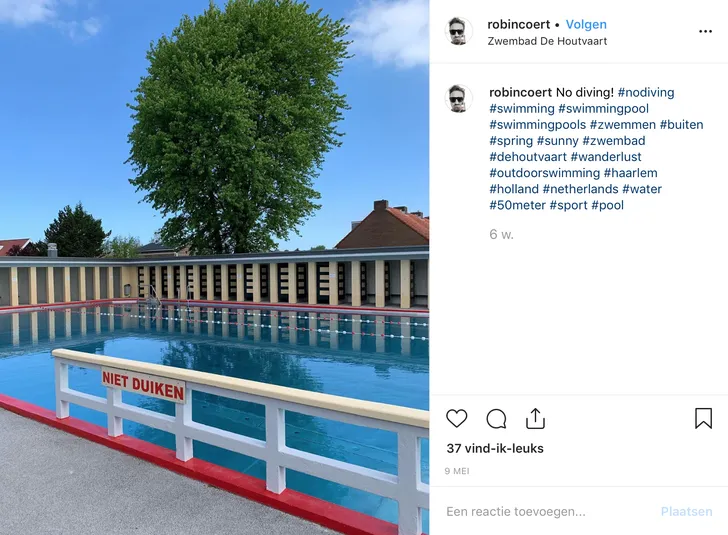Like the post with the heart icon
The height and width of the screenshot is (535, 728).
point(456,418)
